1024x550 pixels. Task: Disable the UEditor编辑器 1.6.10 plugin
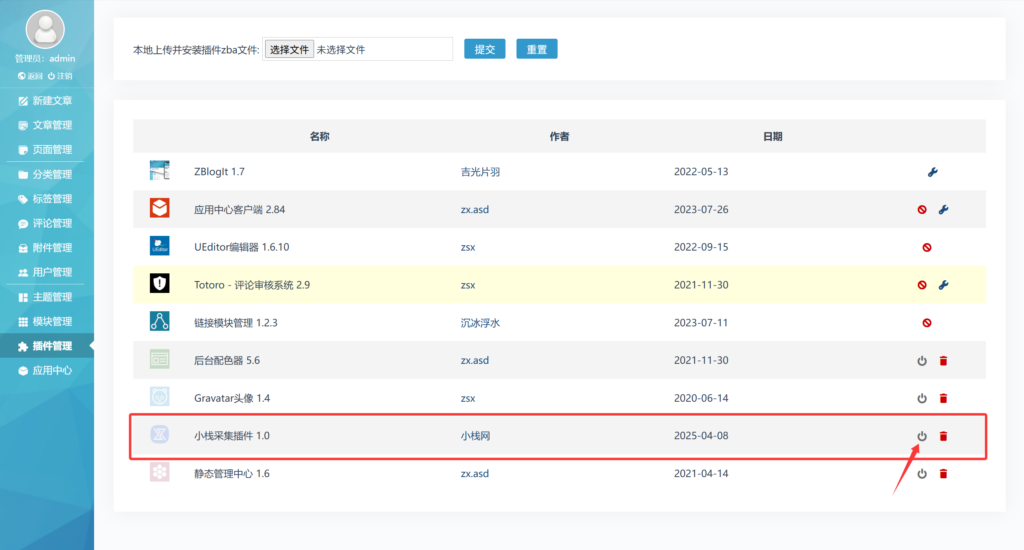pyautogui.click(x=927, y=248)
